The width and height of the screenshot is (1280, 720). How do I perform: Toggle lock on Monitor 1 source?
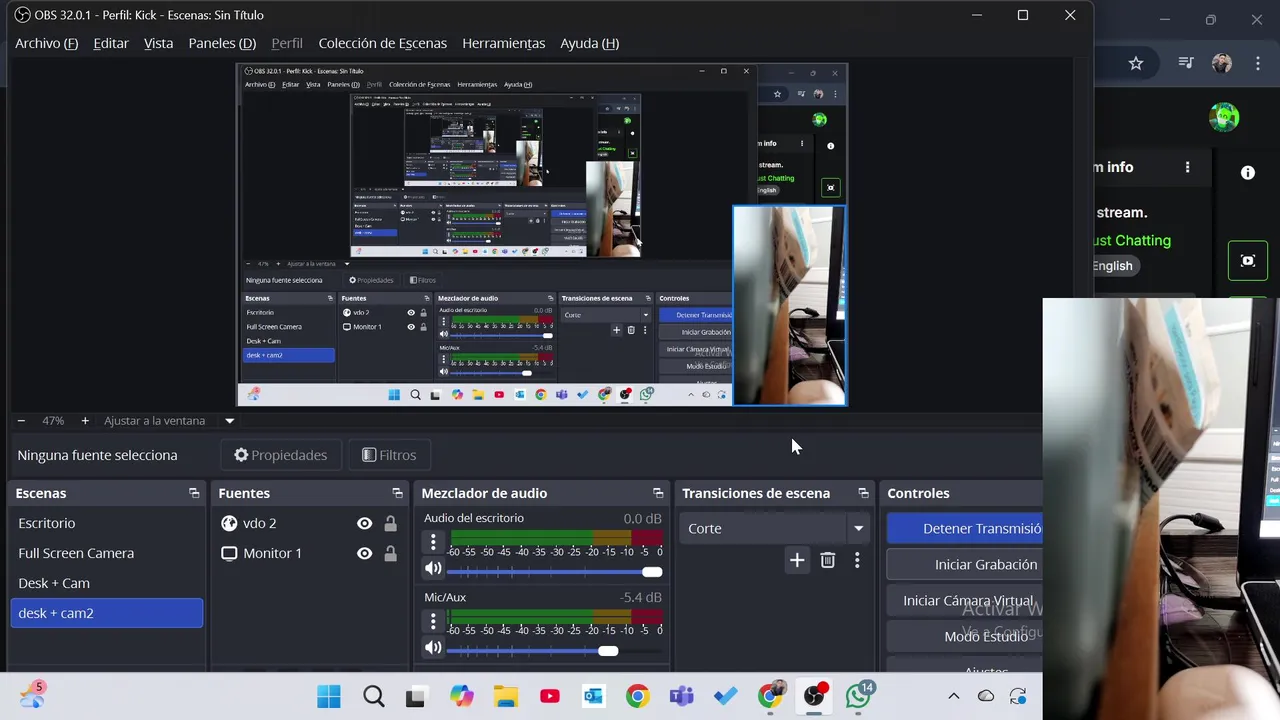coord(390,553)
